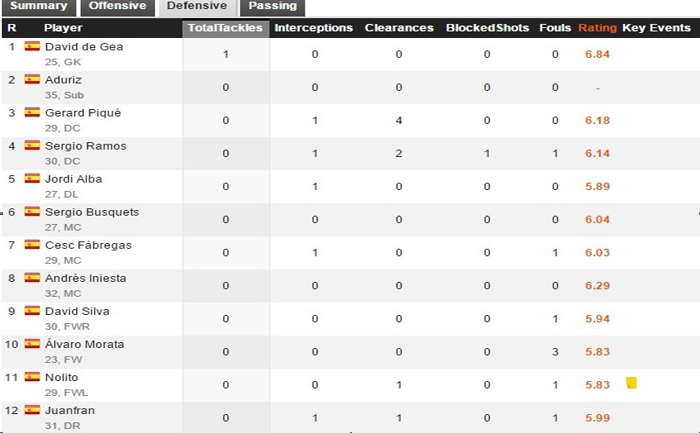Open David Silva player link
Image resolution: width=700 pixels, height=433 pixels.
(77, 311)
